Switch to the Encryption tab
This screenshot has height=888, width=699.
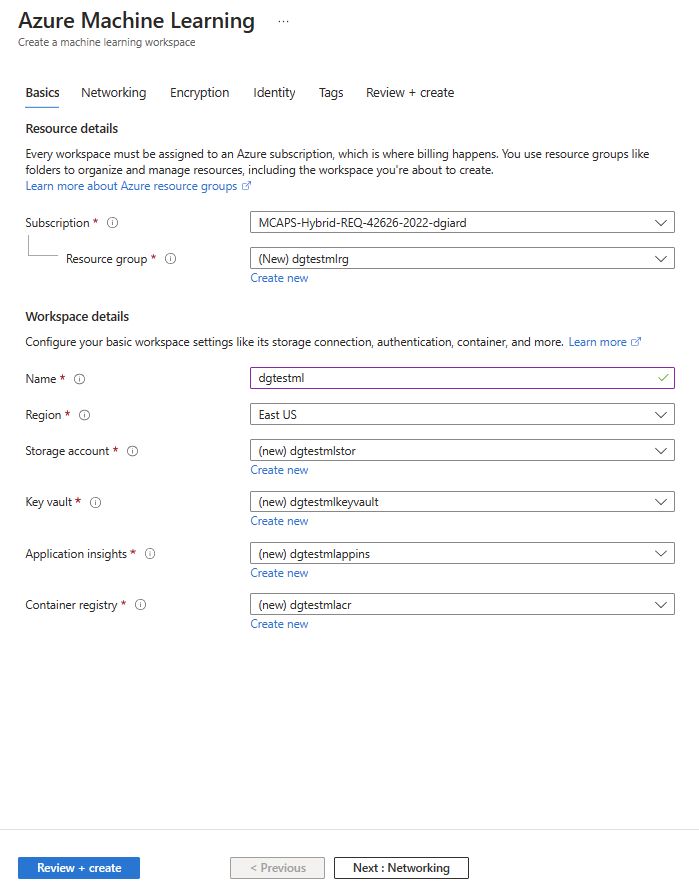tap(199, 93)
